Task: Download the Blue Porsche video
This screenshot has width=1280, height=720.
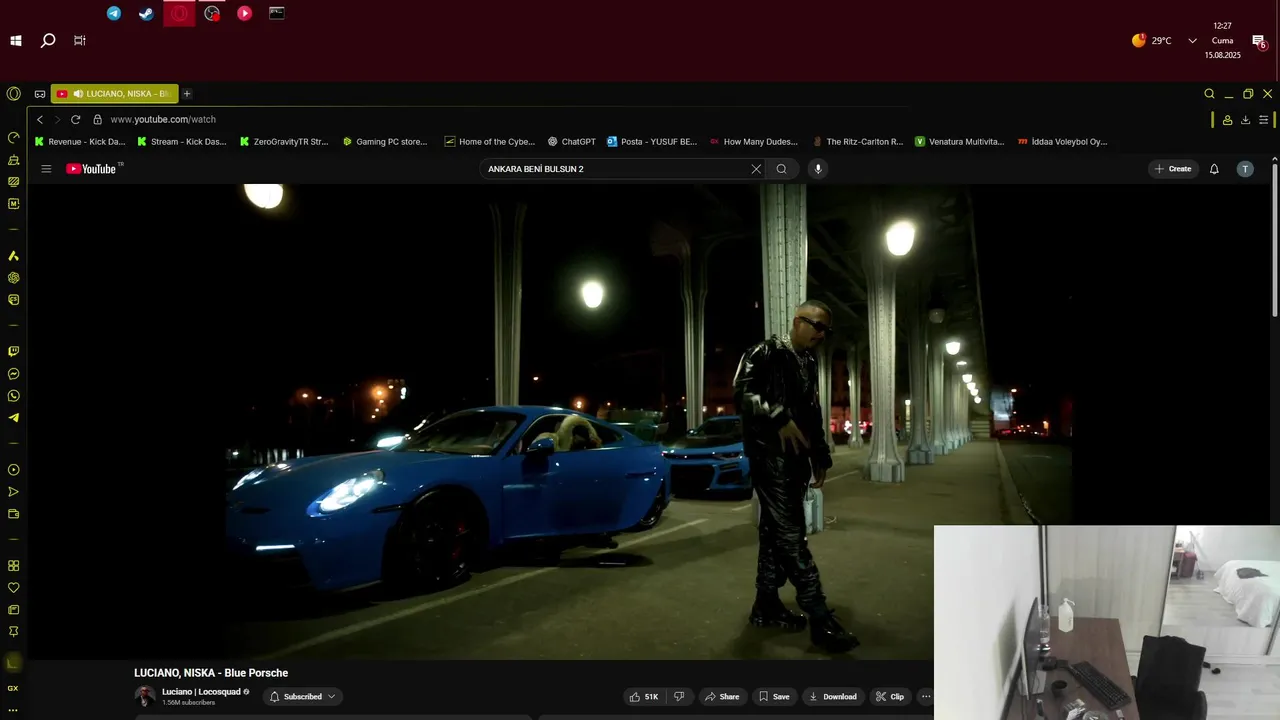Action: [832, 697]
